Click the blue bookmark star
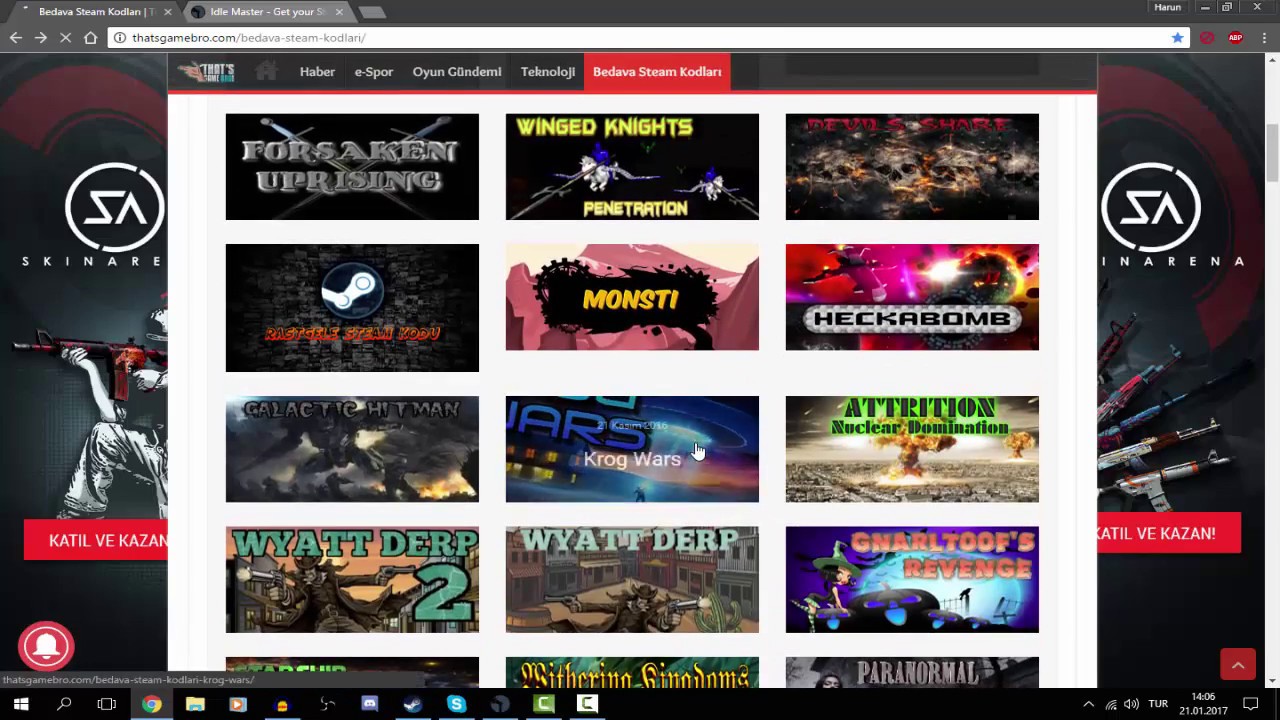The height and width of the screenshot is (720, 1280). [x=1177, y=38]
